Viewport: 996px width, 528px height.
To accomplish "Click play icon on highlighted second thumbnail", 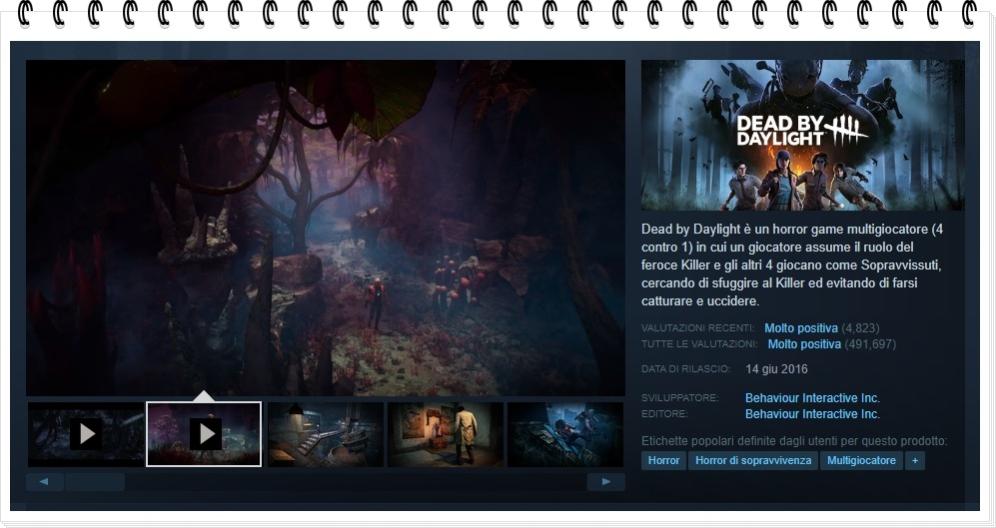I will coord(205,434).
